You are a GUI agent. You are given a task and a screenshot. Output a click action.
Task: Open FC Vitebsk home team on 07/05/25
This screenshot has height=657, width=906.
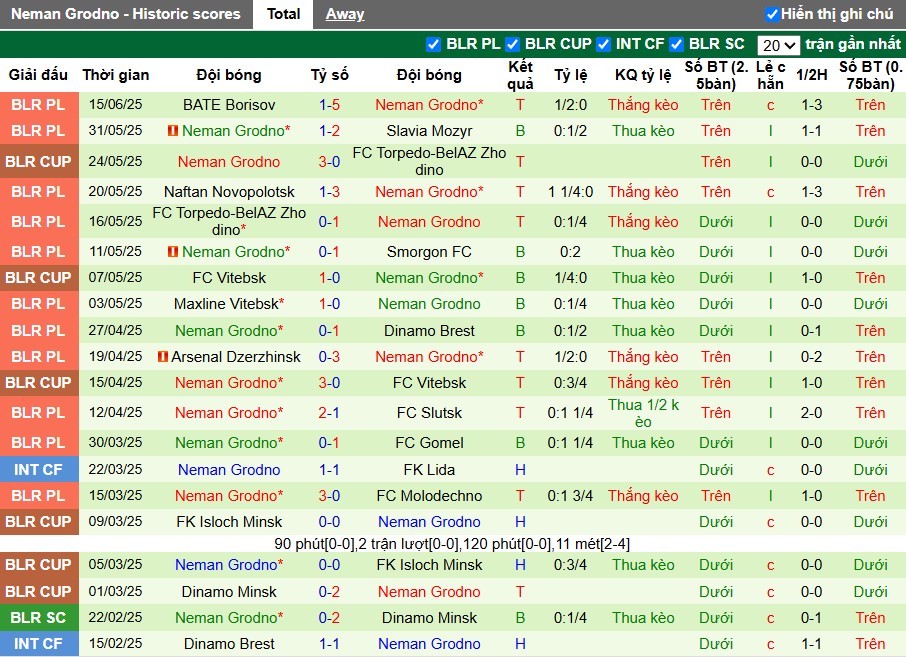(x=229, y=278)
